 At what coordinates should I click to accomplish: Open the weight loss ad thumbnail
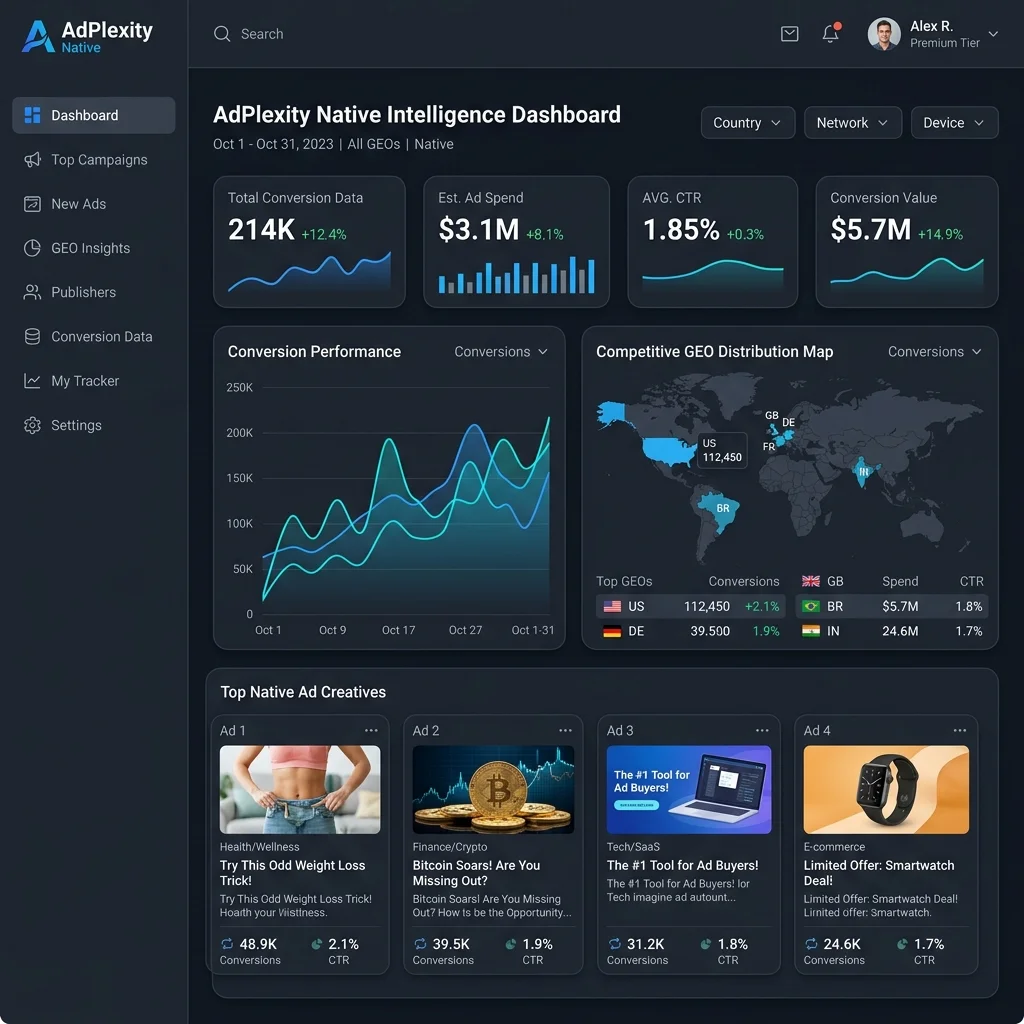[300, 790]
